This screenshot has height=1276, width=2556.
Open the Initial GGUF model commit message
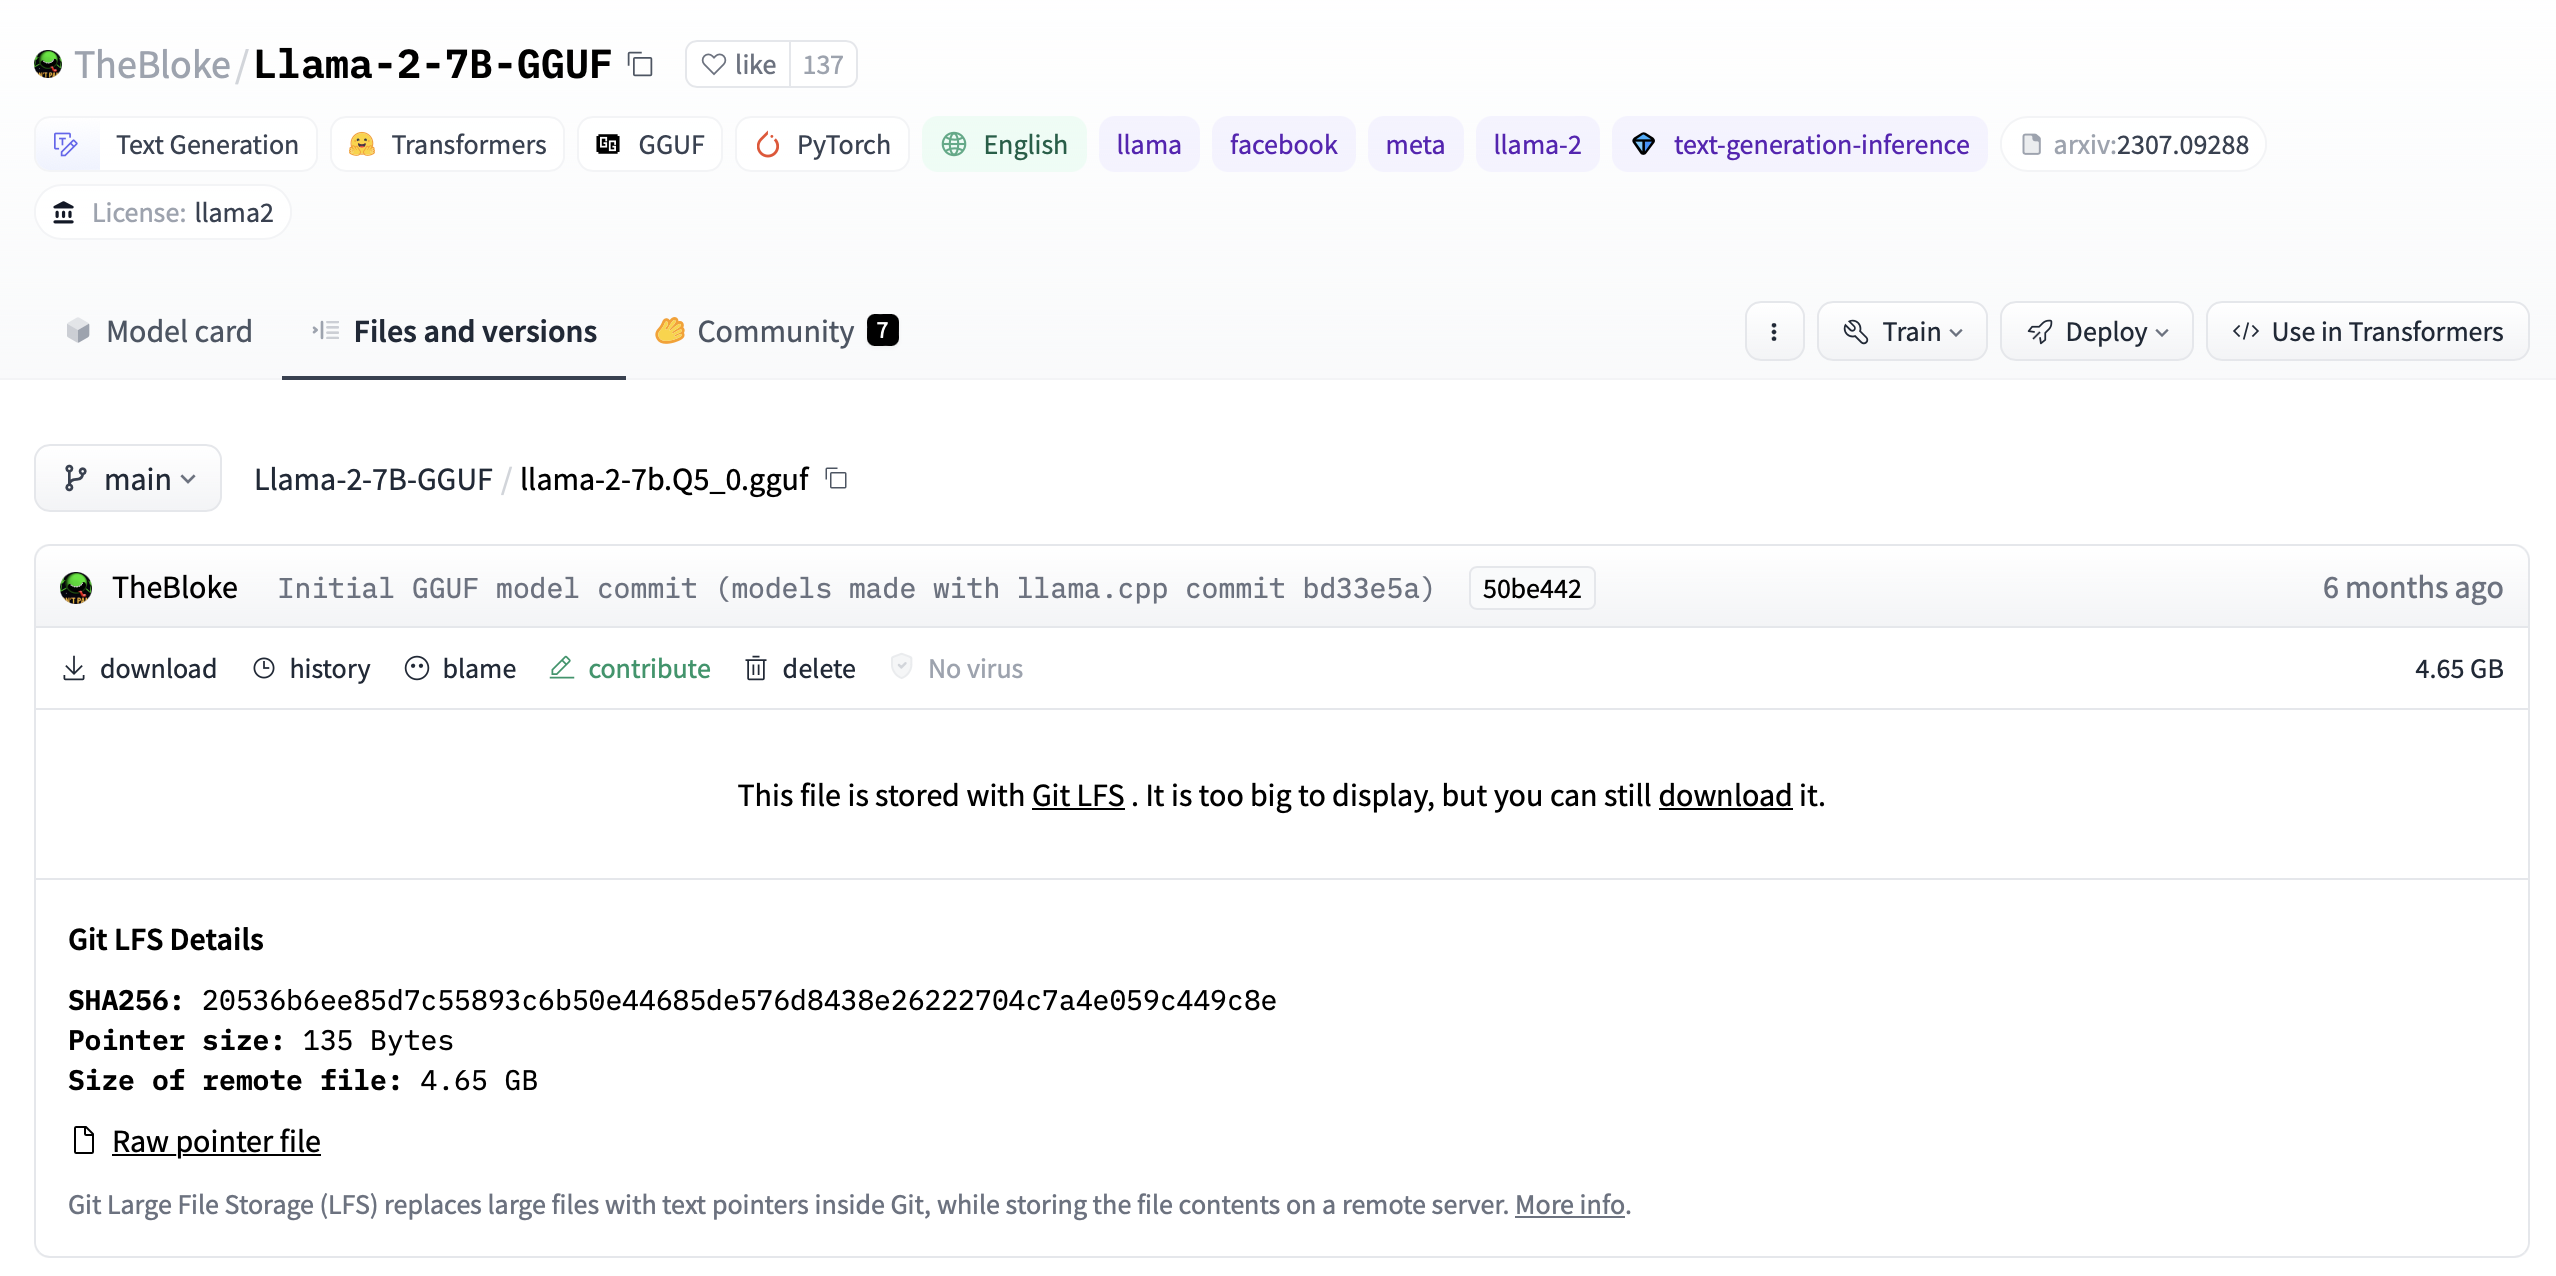855,588
